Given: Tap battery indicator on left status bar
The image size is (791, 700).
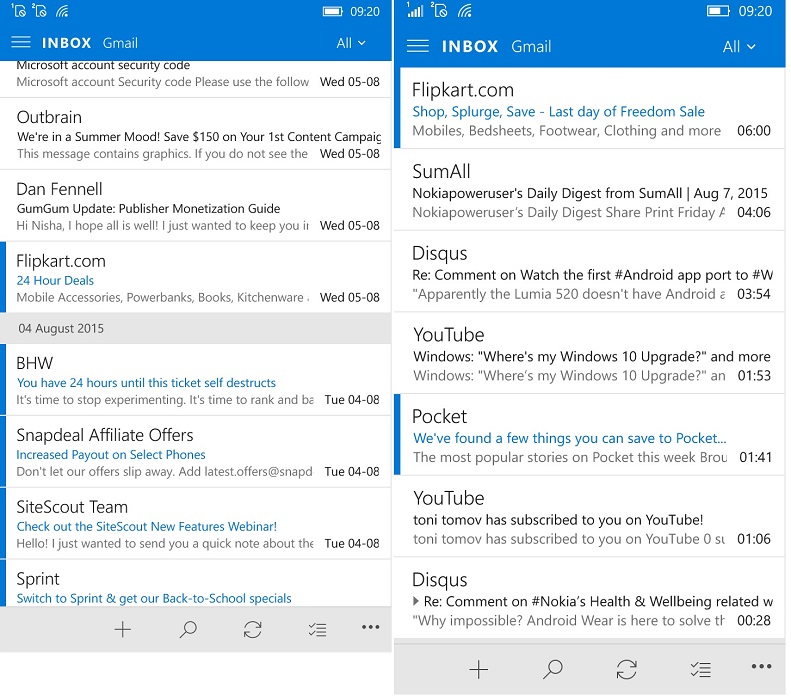Looking at the screenshot, I should click(x=332, y=11).
